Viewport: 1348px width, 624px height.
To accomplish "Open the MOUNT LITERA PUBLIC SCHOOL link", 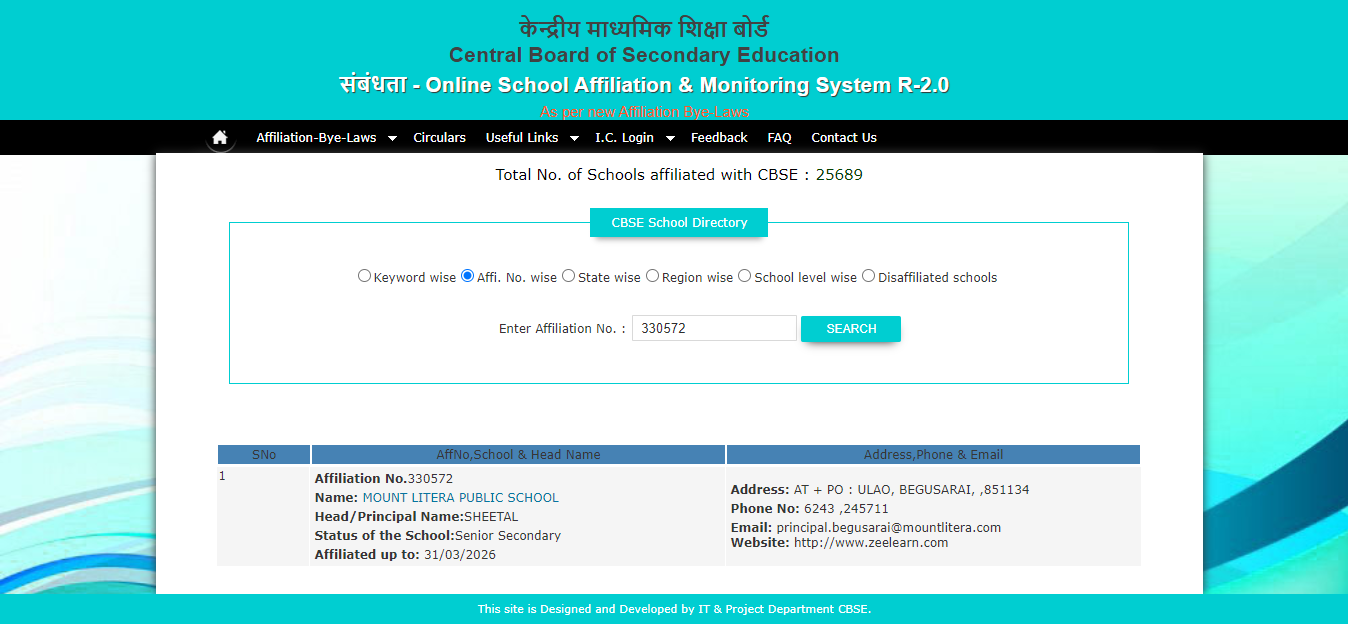I will click(x=461, y=498).
